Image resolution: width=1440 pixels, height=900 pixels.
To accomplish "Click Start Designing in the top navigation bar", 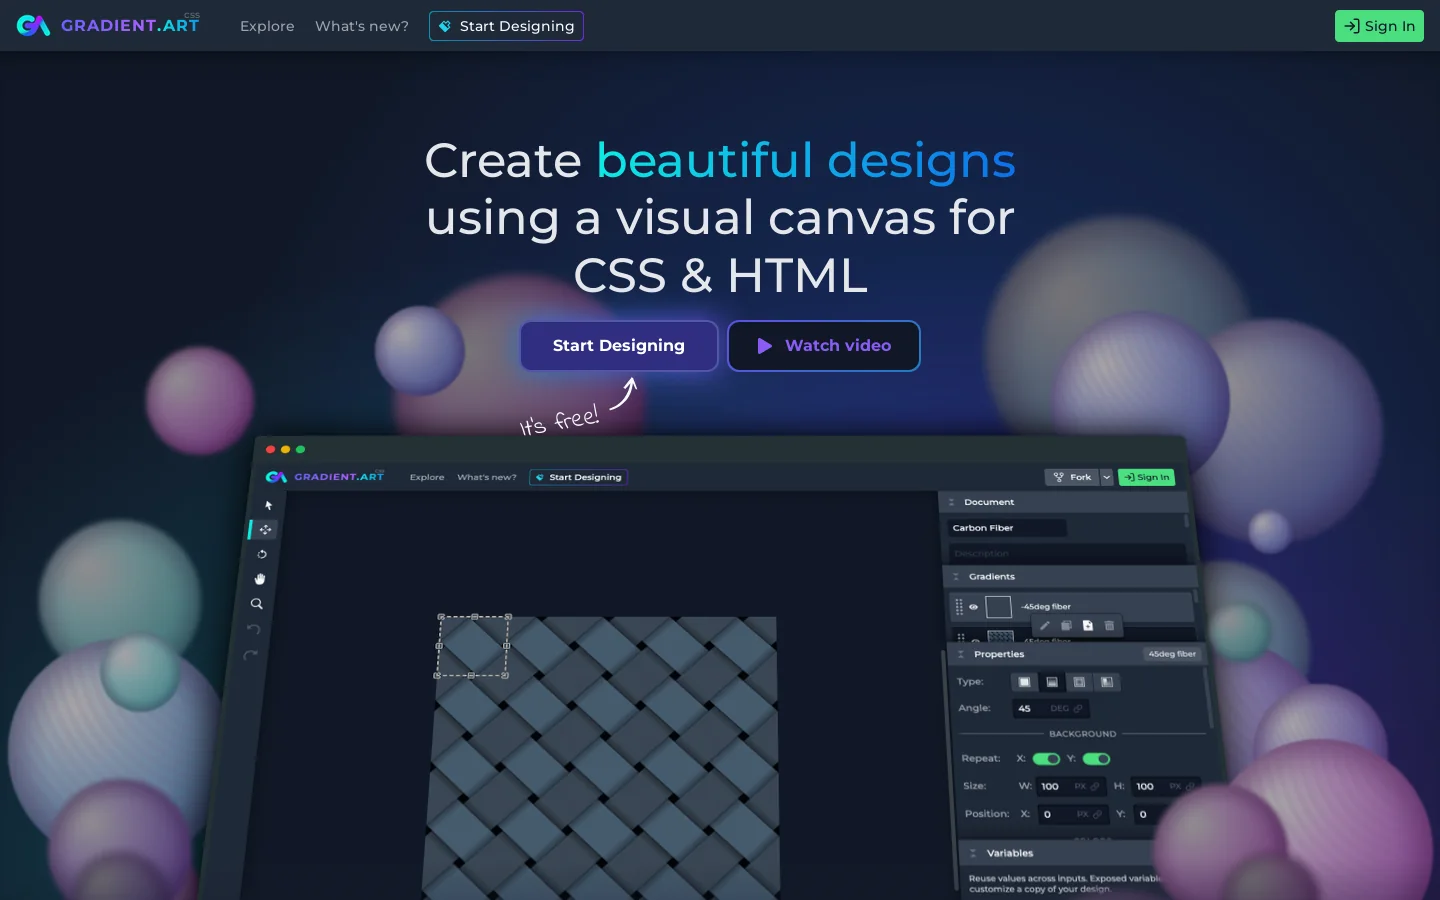I will (506, 26).
